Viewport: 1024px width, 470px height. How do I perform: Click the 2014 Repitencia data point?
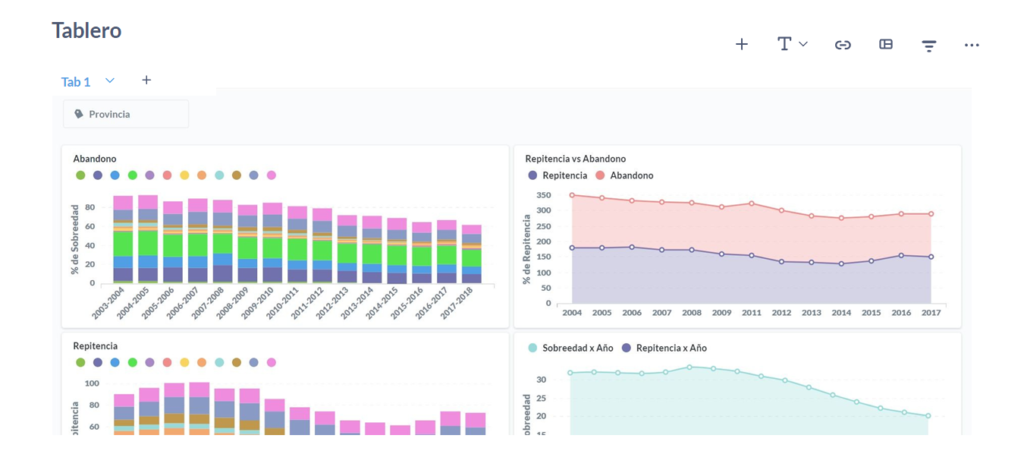[841, 264]
